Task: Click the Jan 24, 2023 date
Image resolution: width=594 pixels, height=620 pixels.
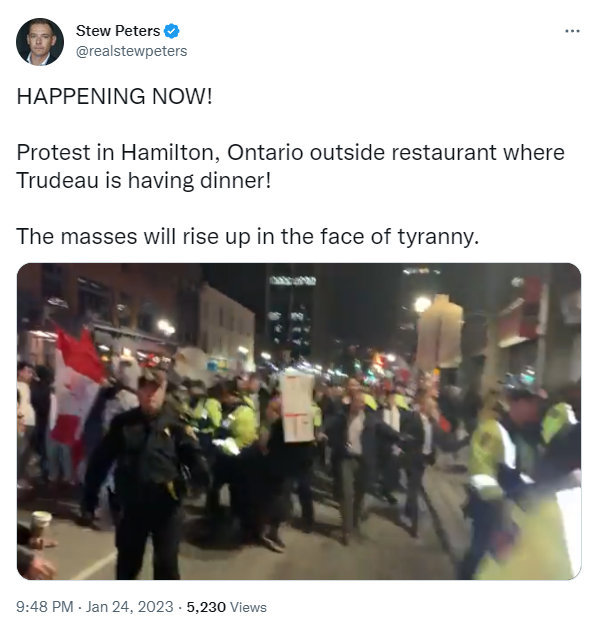Action: click(x=130, y=607)
